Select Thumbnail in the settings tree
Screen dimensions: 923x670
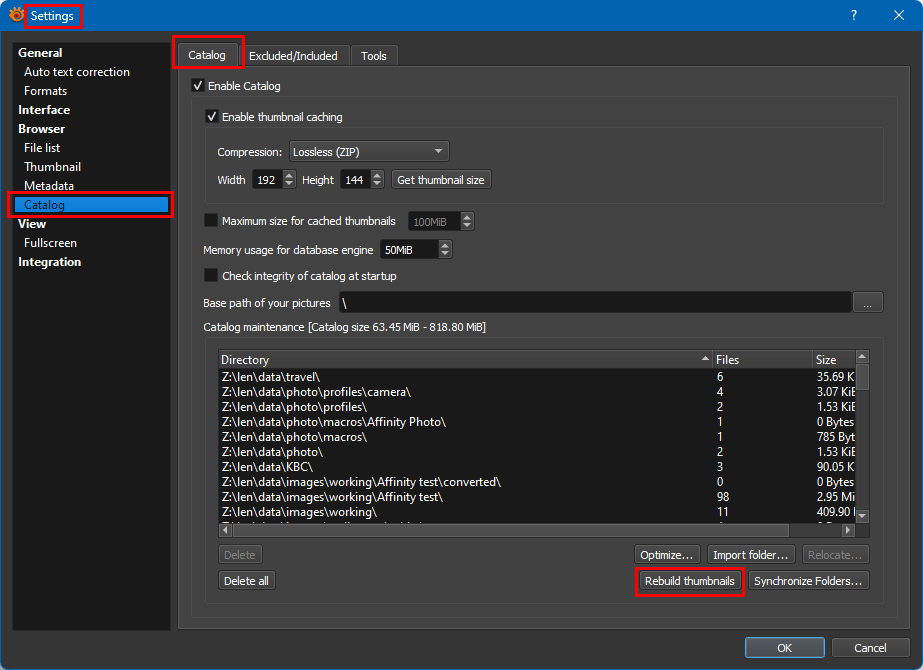click(x=52, y=167)
